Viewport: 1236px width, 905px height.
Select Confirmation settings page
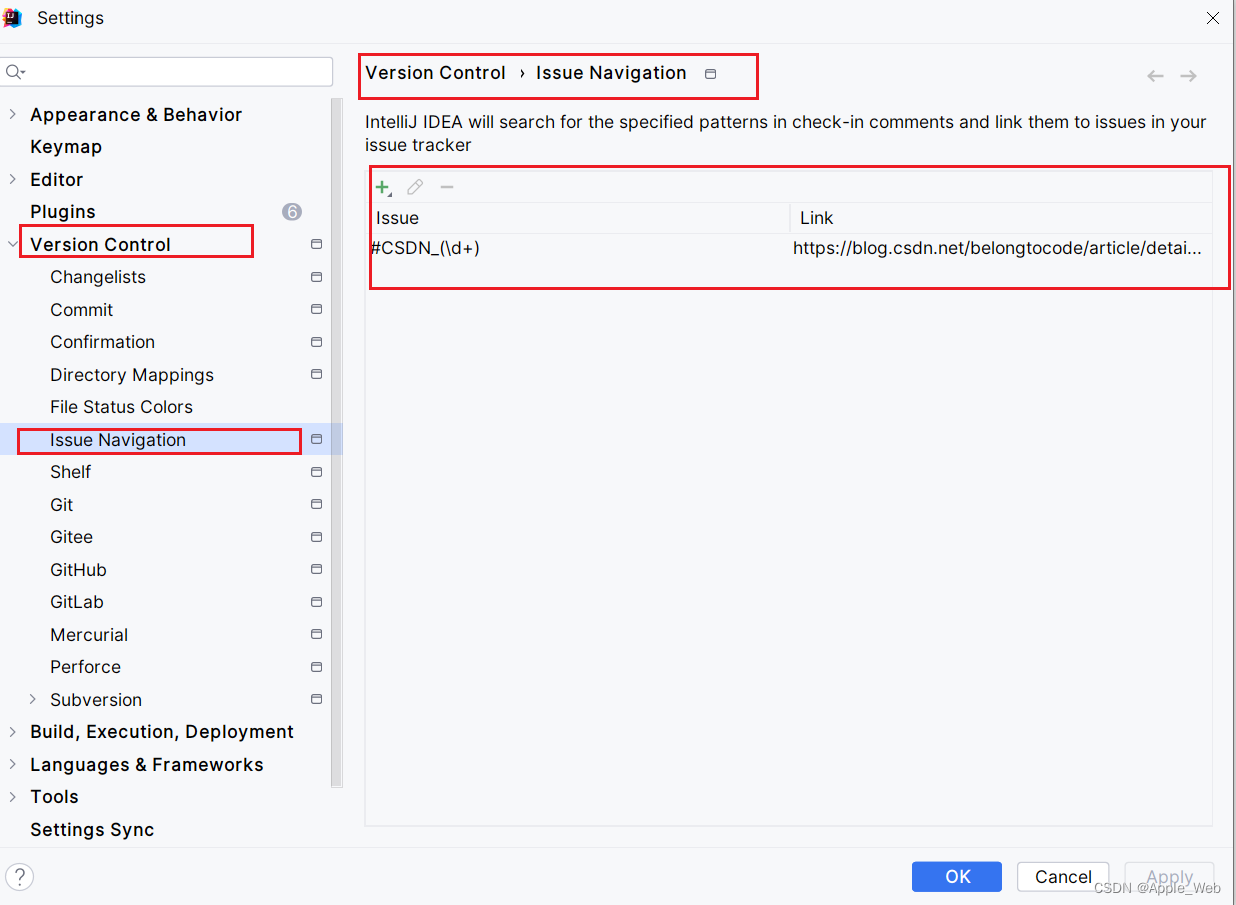[103, 342]
